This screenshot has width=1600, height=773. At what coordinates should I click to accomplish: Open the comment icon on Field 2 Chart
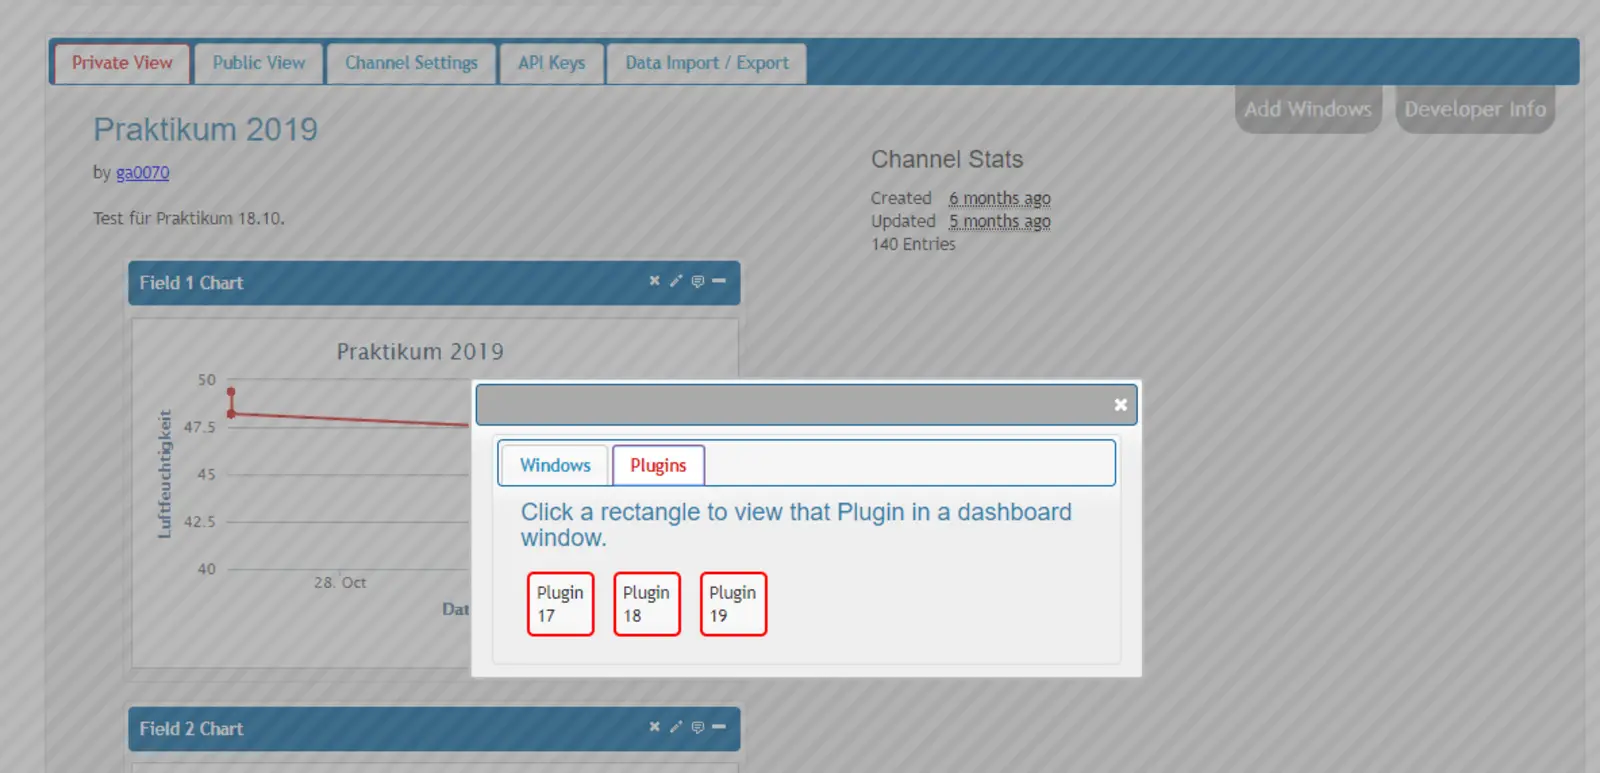698,727
